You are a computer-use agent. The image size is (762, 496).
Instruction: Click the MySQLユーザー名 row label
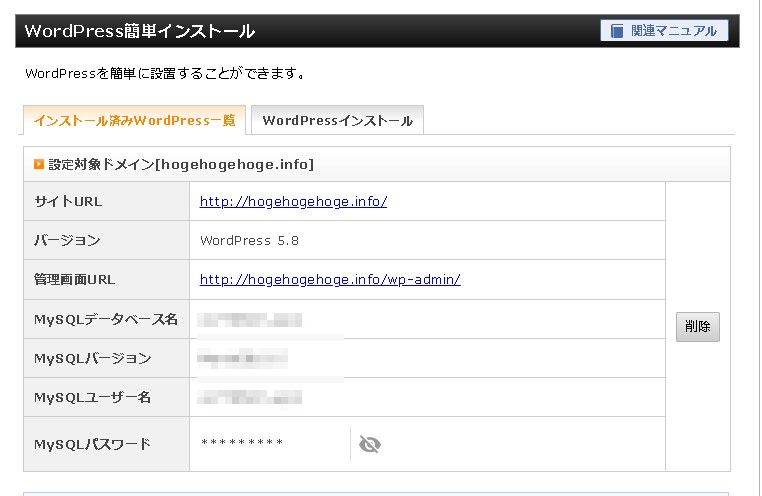coord(92,397)
